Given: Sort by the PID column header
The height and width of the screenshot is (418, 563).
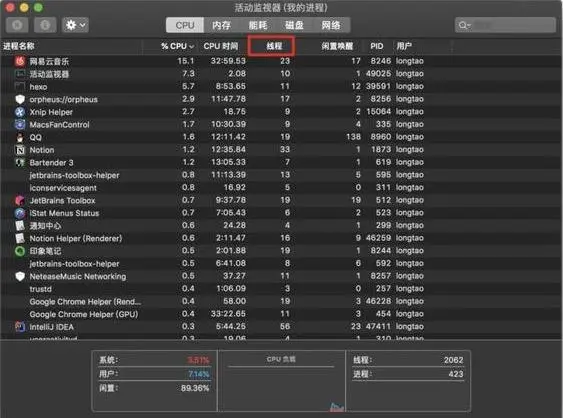Looking at the screenshot, I should pyautogui.click(x=377, y=46).
